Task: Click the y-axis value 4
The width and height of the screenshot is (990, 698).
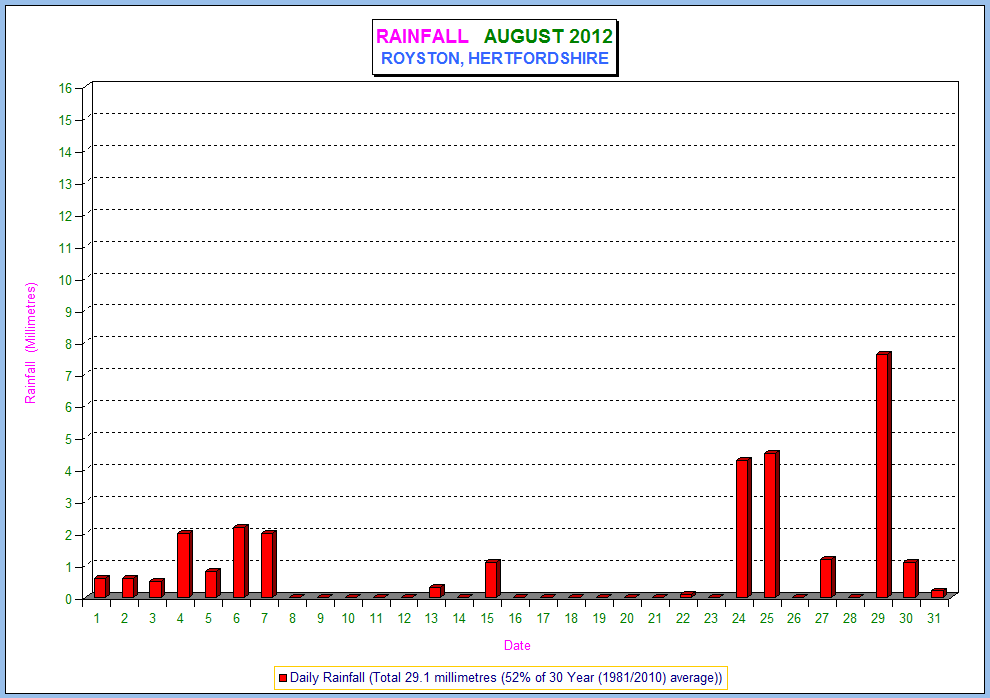Action: (x=69, y=471)
